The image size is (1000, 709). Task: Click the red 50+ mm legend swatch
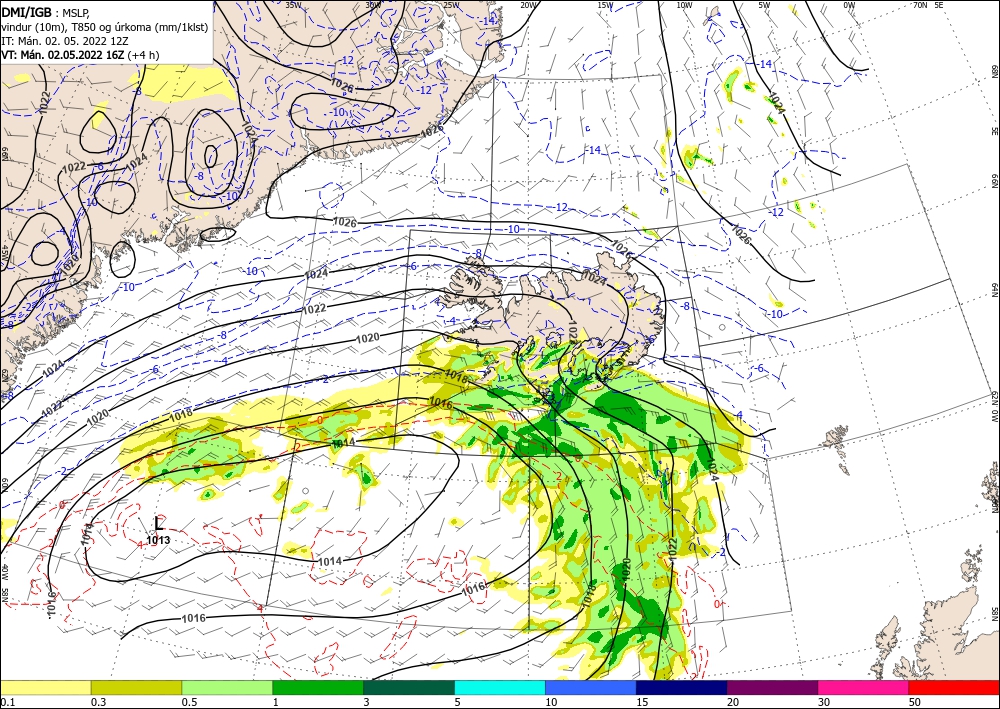pyautogui.click(x=954, y=687)
